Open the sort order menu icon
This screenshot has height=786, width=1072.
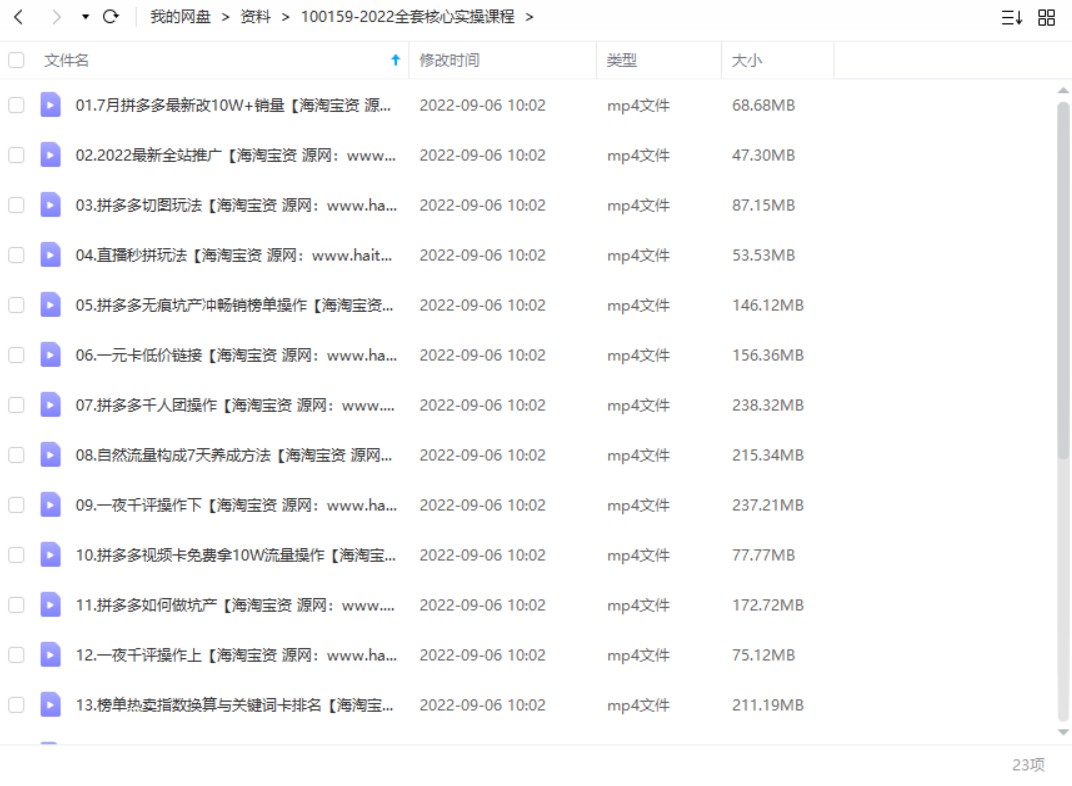tap(1012, 18)
